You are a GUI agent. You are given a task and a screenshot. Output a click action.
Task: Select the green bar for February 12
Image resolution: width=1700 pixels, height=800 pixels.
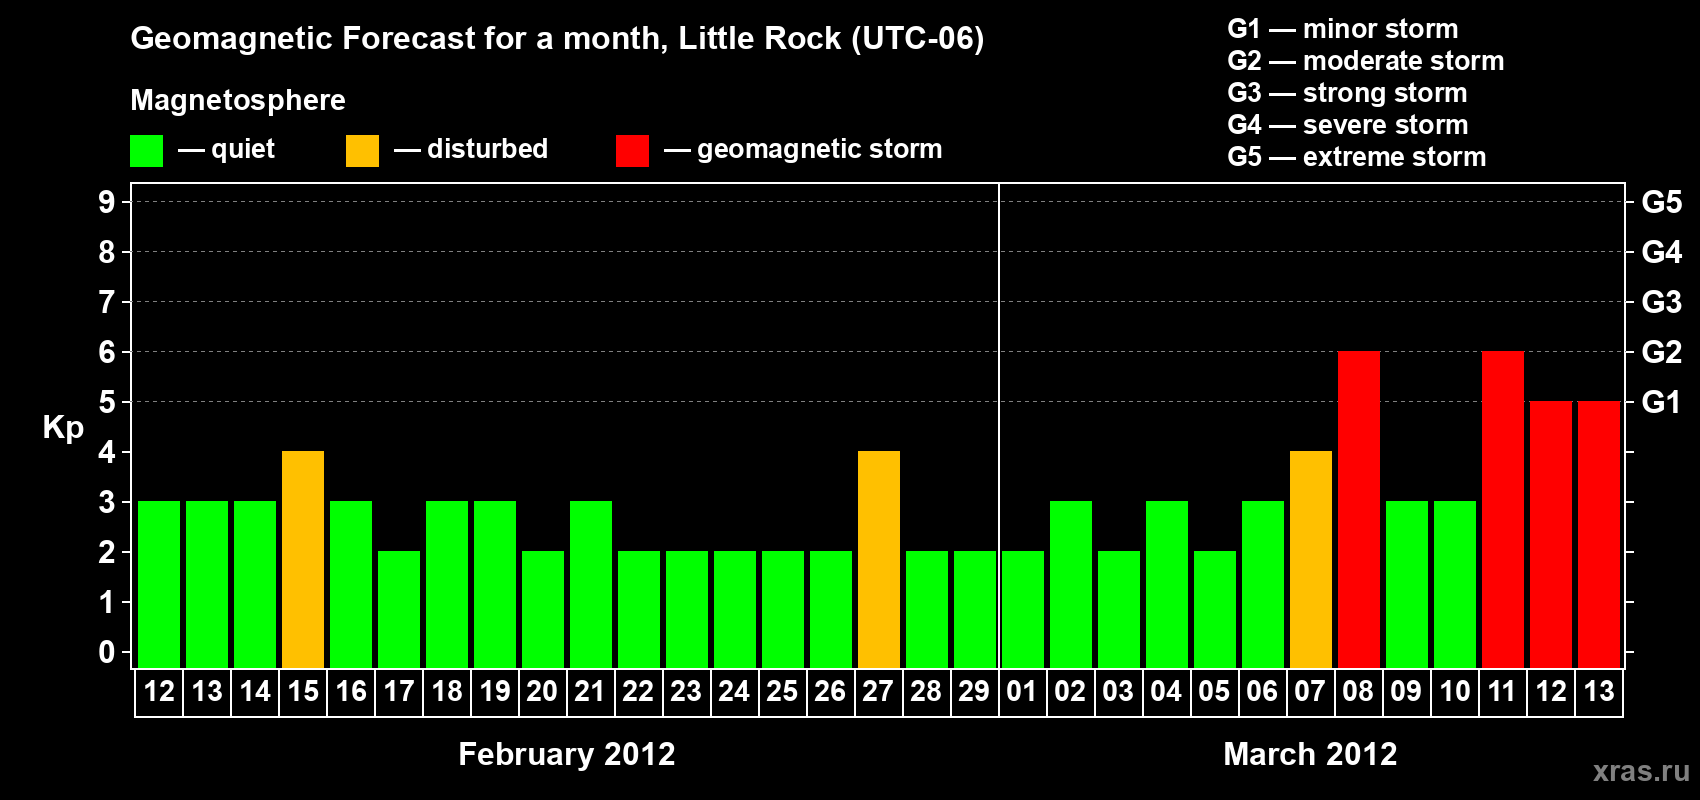tap(159, 584)
